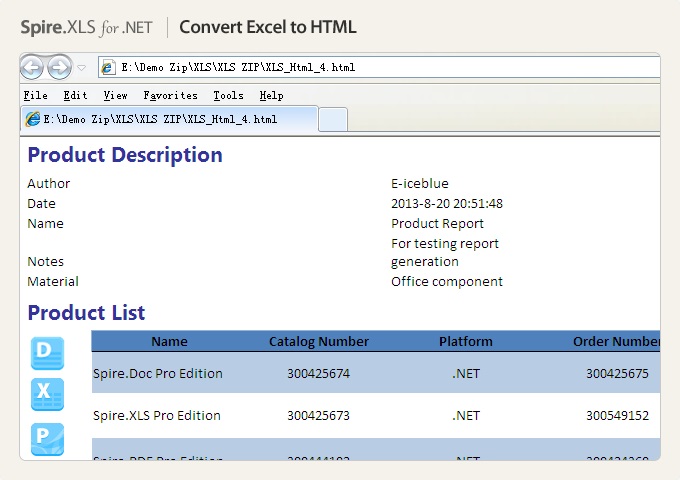Open the Help menu
680x480 pixels.
coord(271,95)
